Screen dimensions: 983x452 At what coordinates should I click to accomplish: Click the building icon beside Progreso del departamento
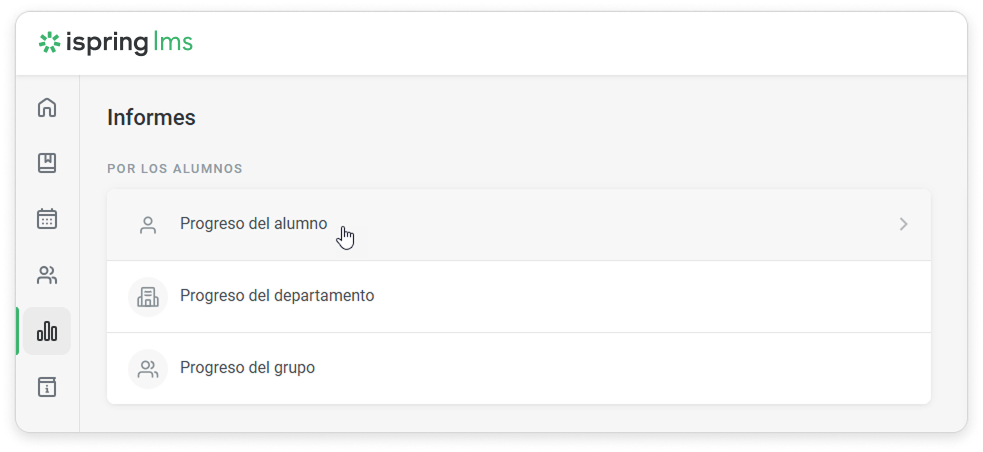click(x=148, y=297)
